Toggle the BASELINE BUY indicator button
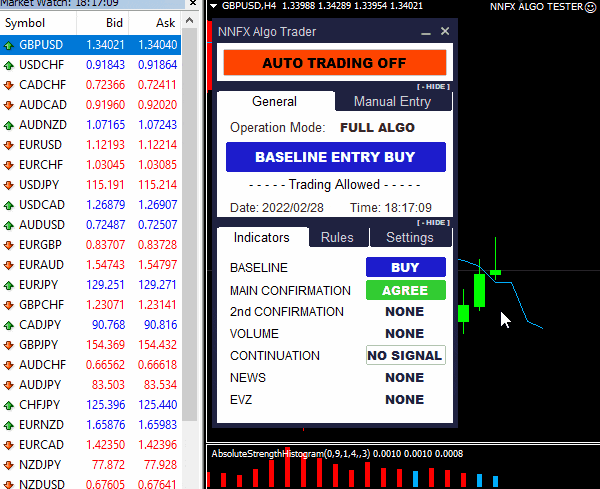 [x=406, y=267]
